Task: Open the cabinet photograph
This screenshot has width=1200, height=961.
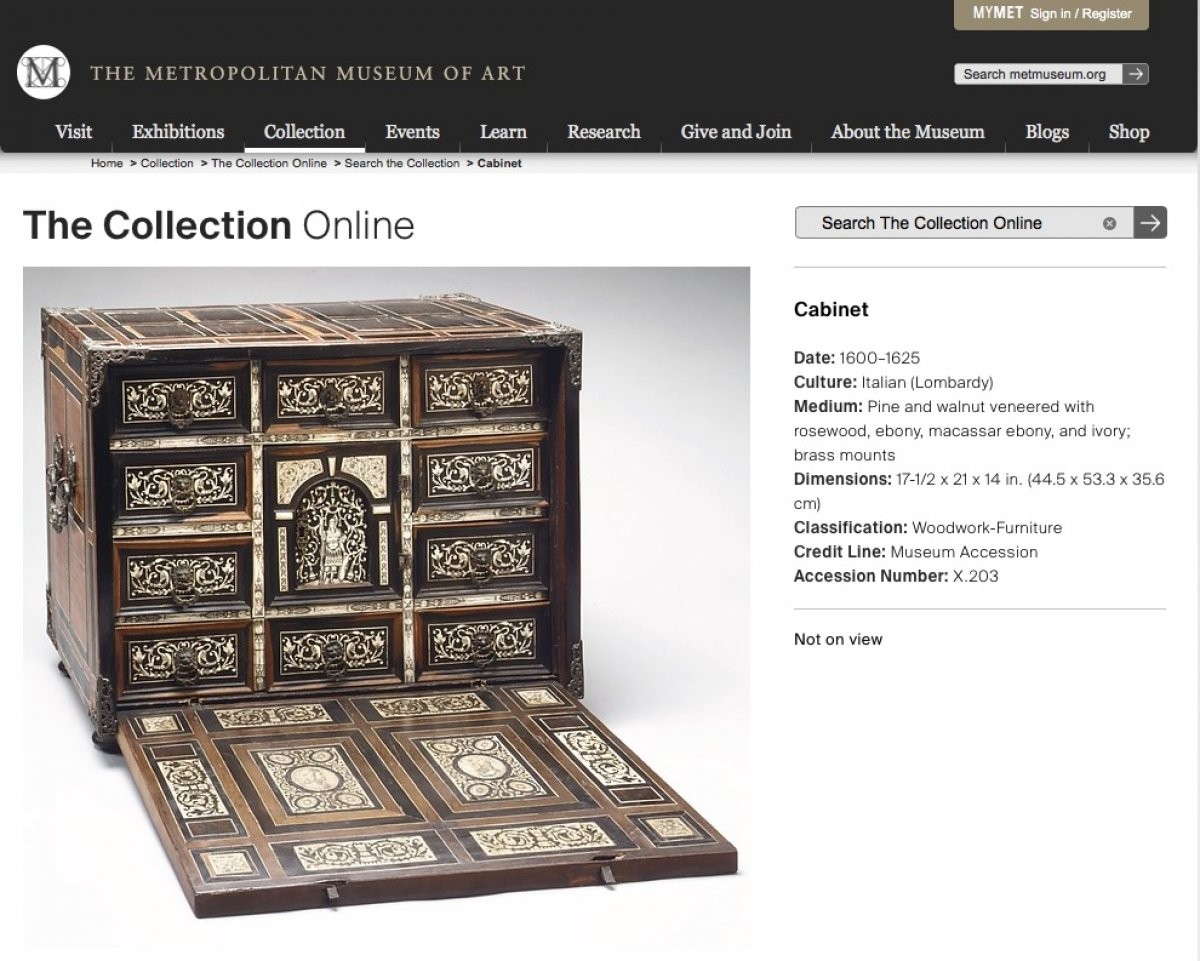Action: coord(386,606)
